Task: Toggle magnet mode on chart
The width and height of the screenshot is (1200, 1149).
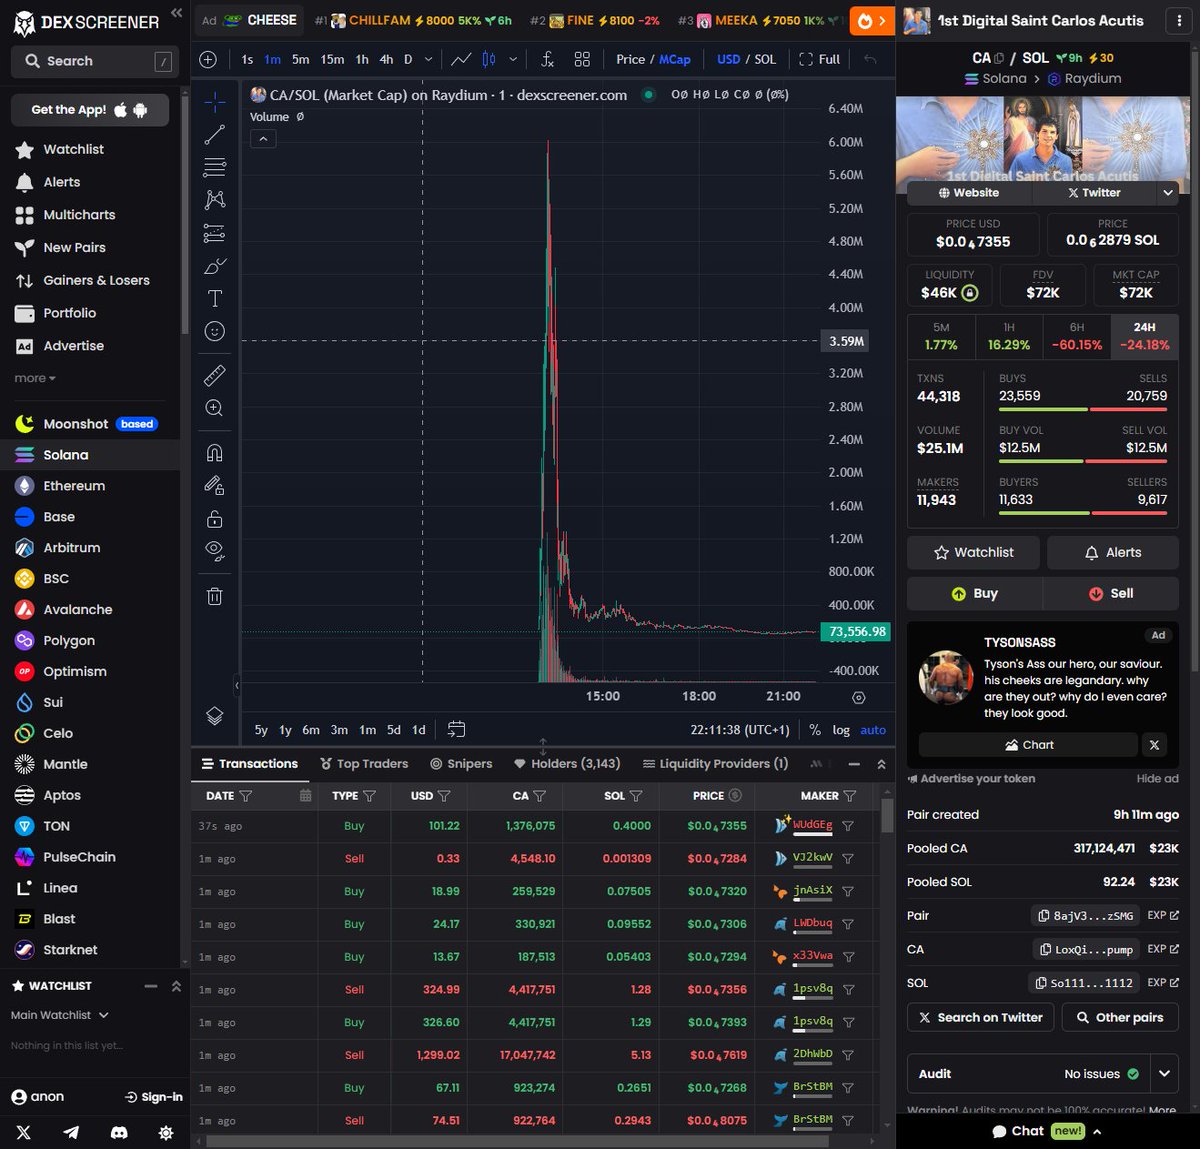Action: pos(214,453)
